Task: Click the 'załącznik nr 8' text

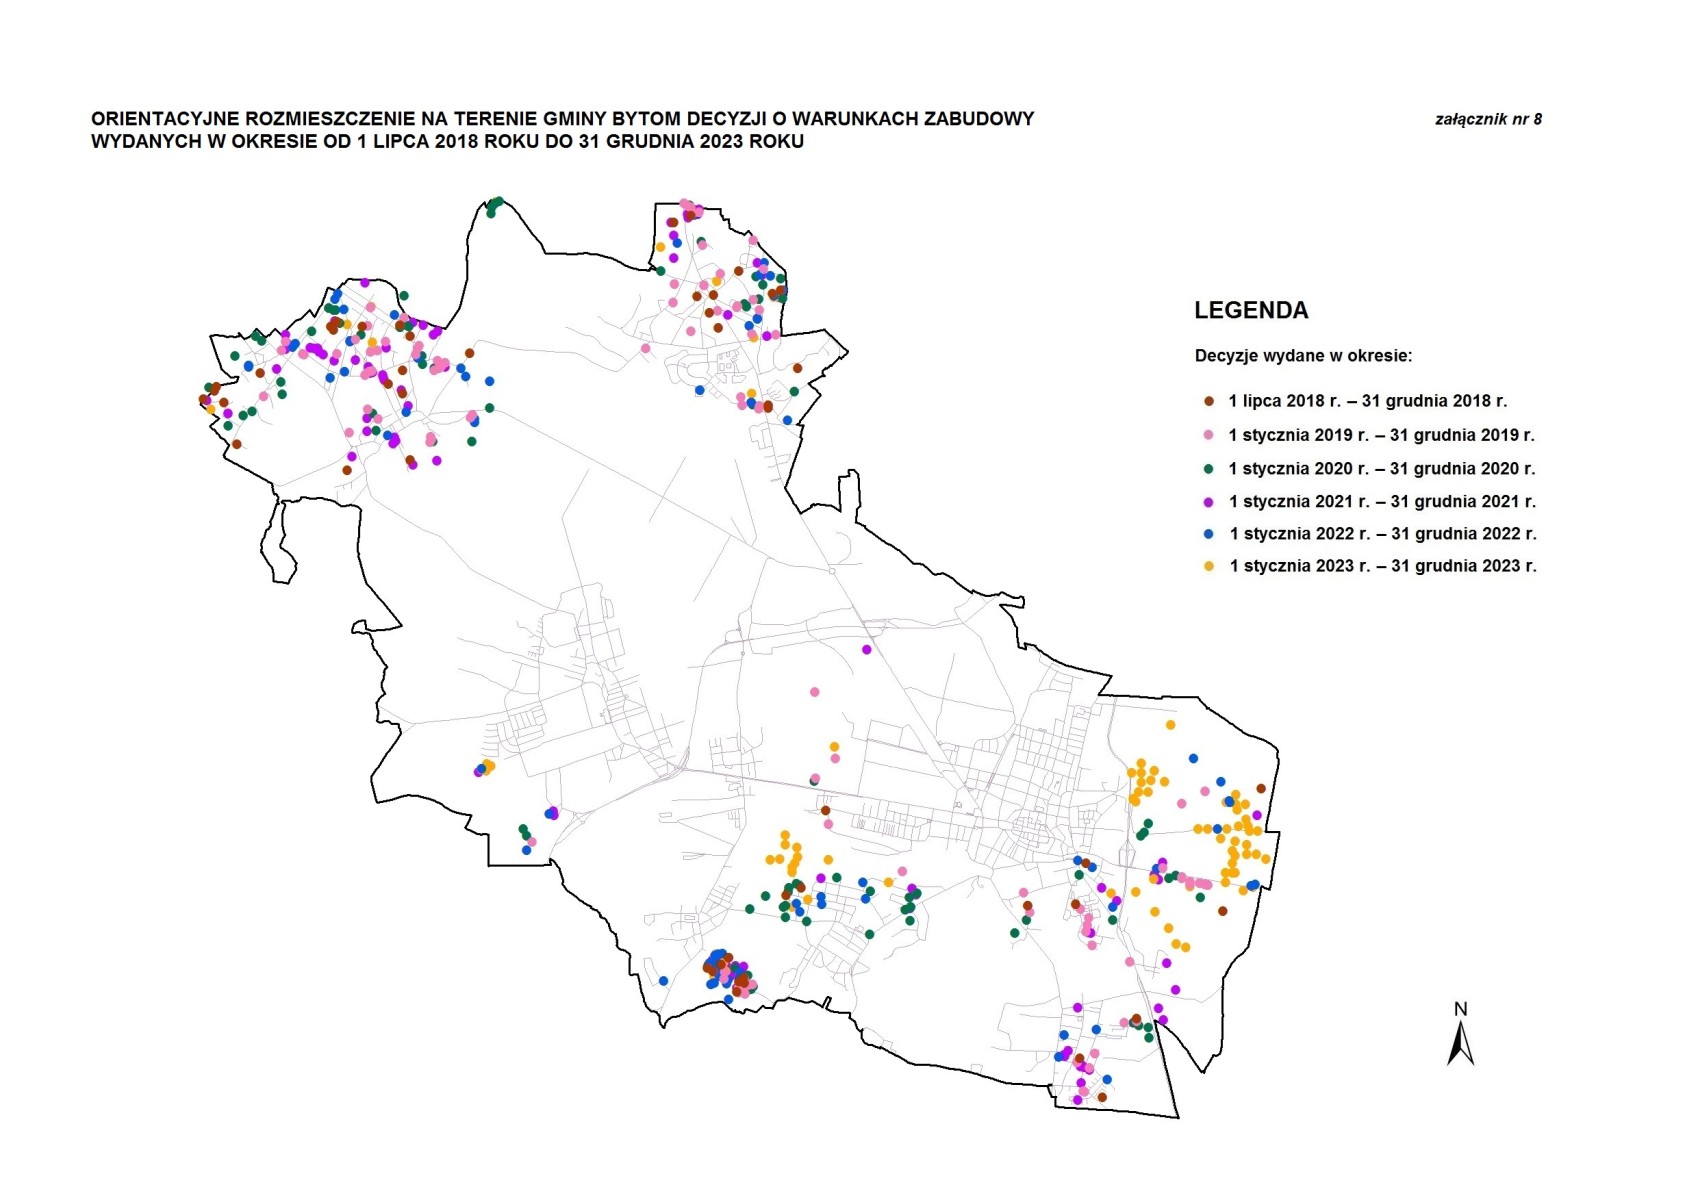Action: (x=1488, y=119)
